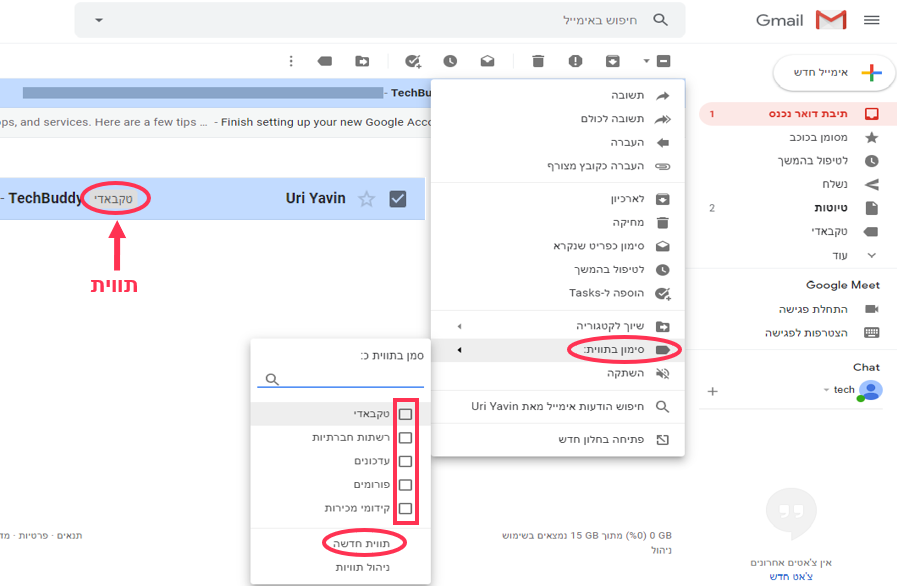The image size is (897, 586).
Task: Click the archive icon in toolbar
Action: pyautogui.click(x=613, y=61)
